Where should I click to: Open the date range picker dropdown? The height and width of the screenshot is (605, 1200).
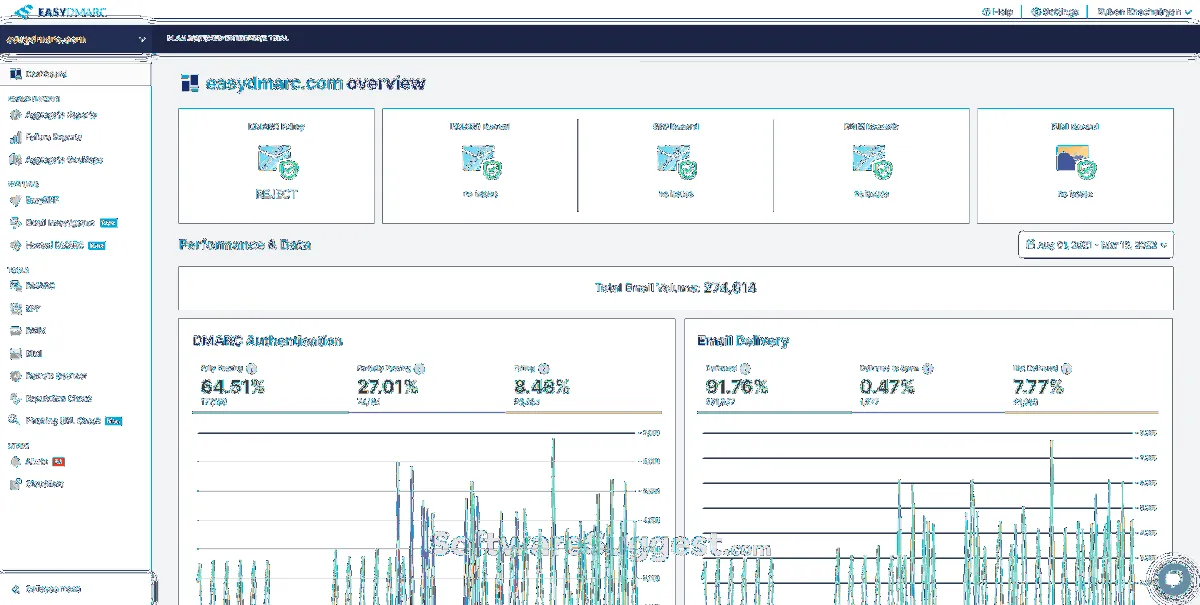(x=1095, y=244)
